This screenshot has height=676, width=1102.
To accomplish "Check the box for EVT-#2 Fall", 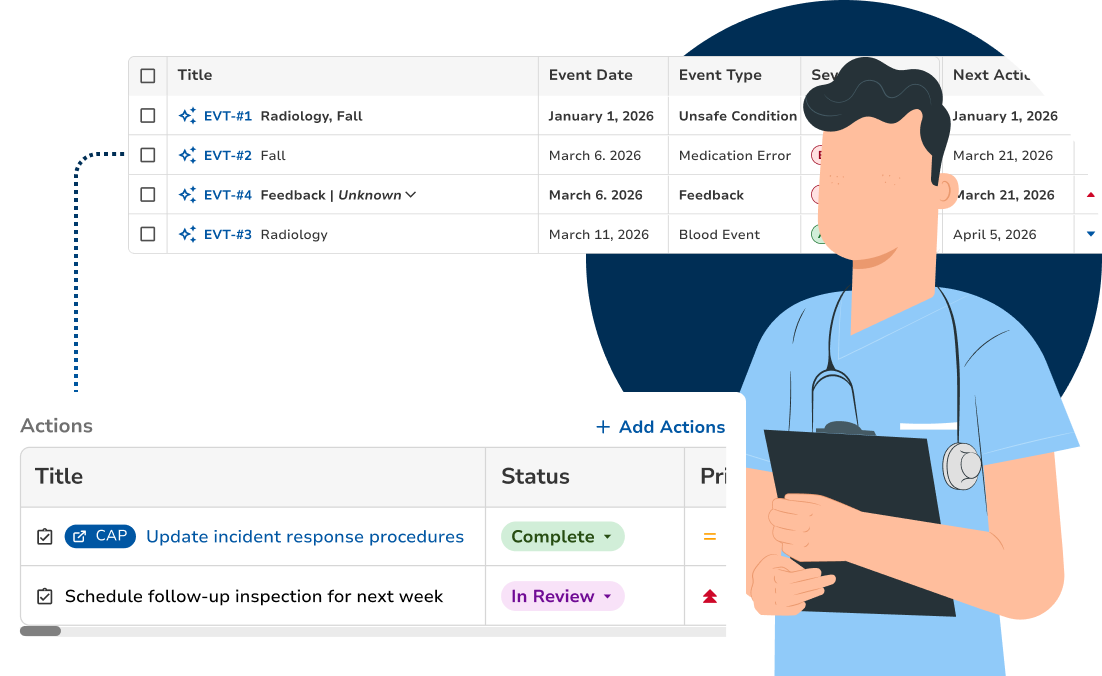I will pyautogui.click(x=148, y=155).
